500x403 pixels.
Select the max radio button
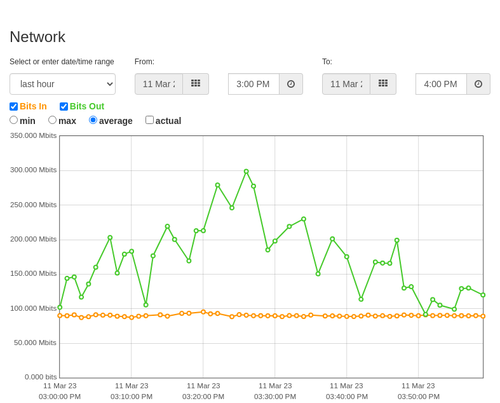[52, 120]
